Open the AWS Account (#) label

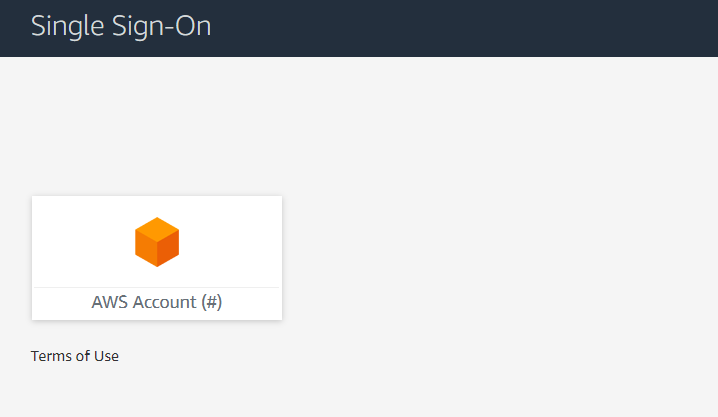click(157, 302)
